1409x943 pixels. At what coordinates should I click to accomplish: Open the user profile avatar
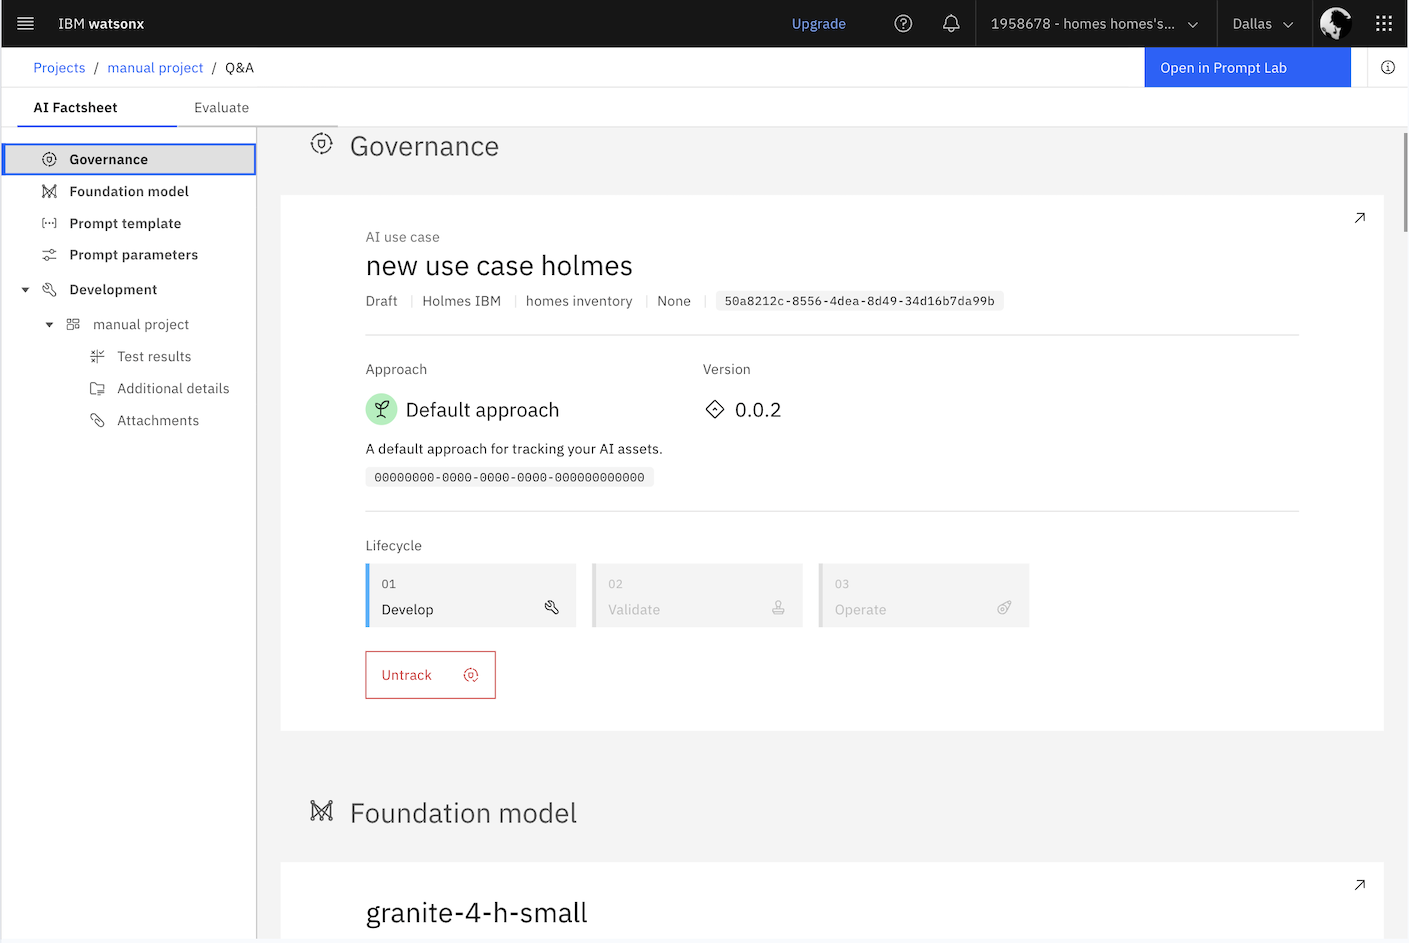coord(1336,23)
